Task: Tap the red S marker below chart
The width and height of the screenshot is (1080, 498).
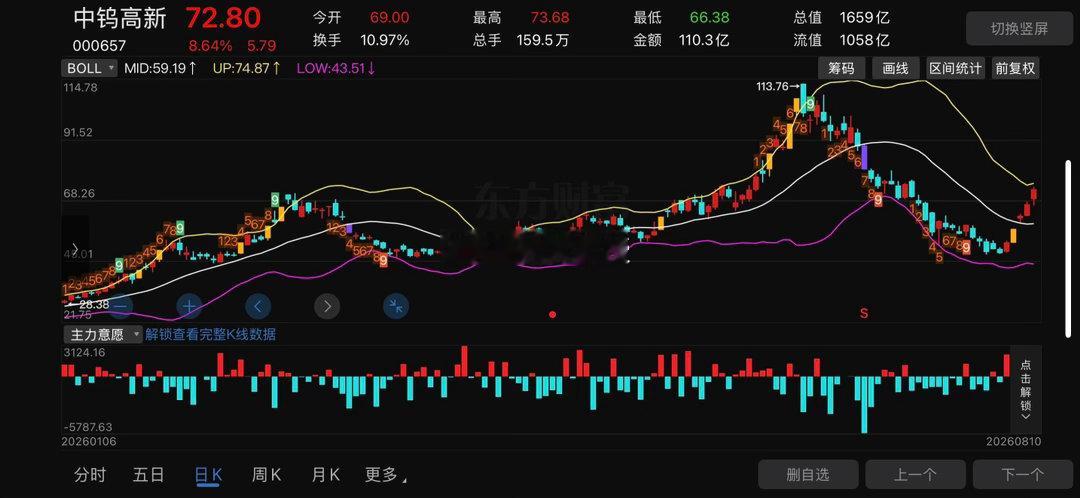Action: (864, 313)
